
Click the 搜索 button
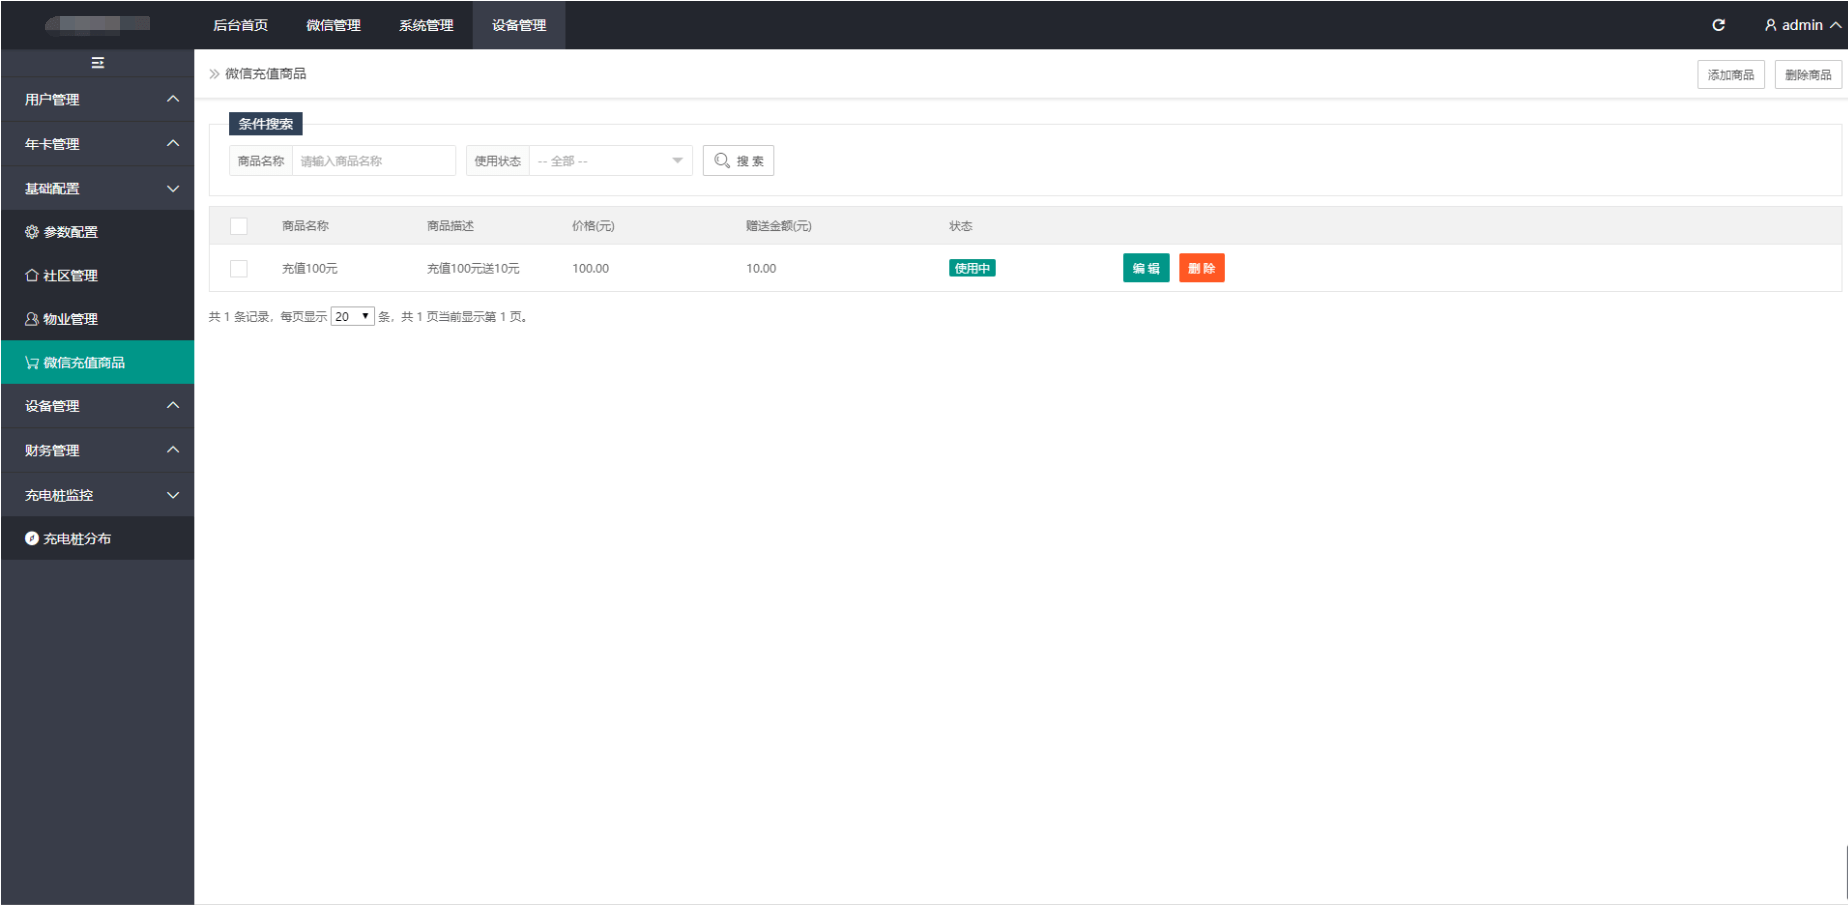[x=739, y=161]
